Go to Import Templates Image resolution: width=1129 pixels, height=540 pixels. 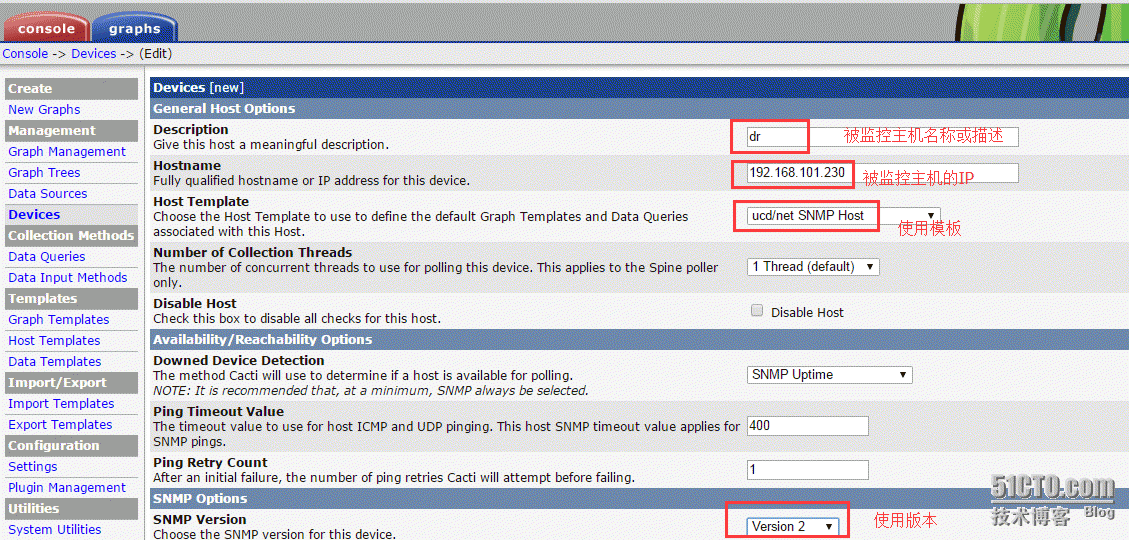61,403
